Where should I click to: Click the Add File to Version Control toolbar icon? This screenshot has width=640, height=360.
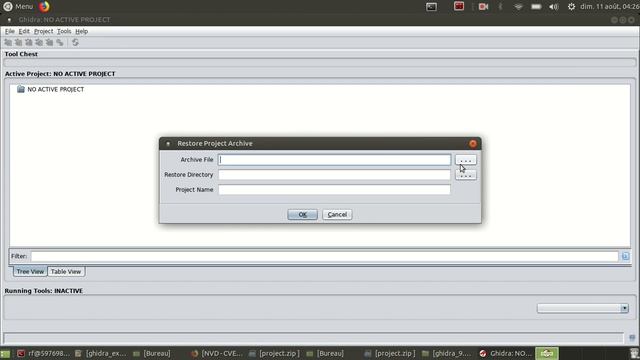tap(8, 42)
